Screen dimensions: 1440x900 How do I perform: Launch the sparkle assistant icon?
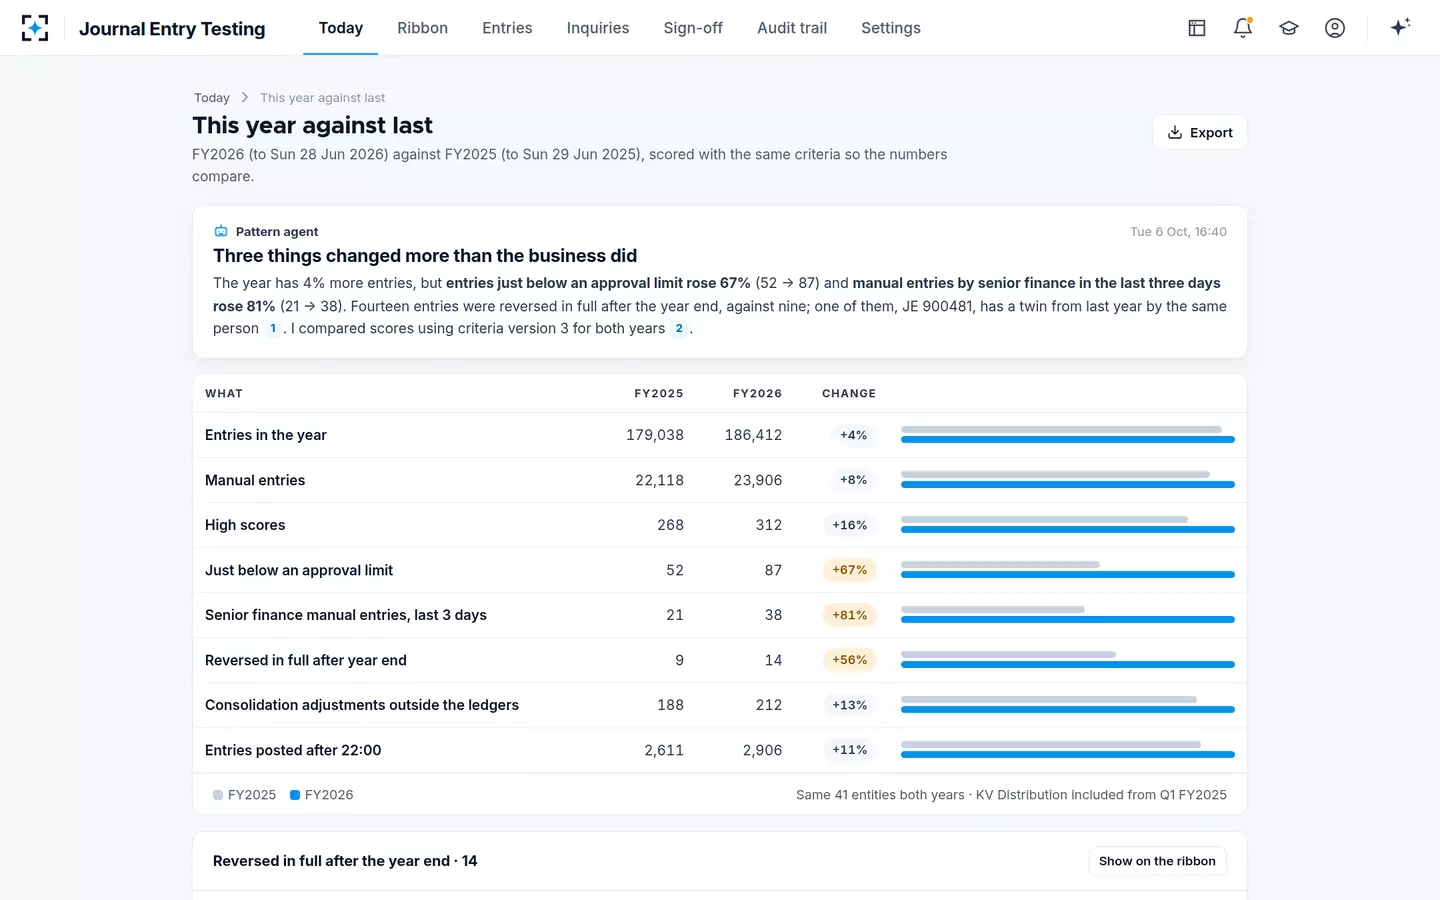(1400, 27)
